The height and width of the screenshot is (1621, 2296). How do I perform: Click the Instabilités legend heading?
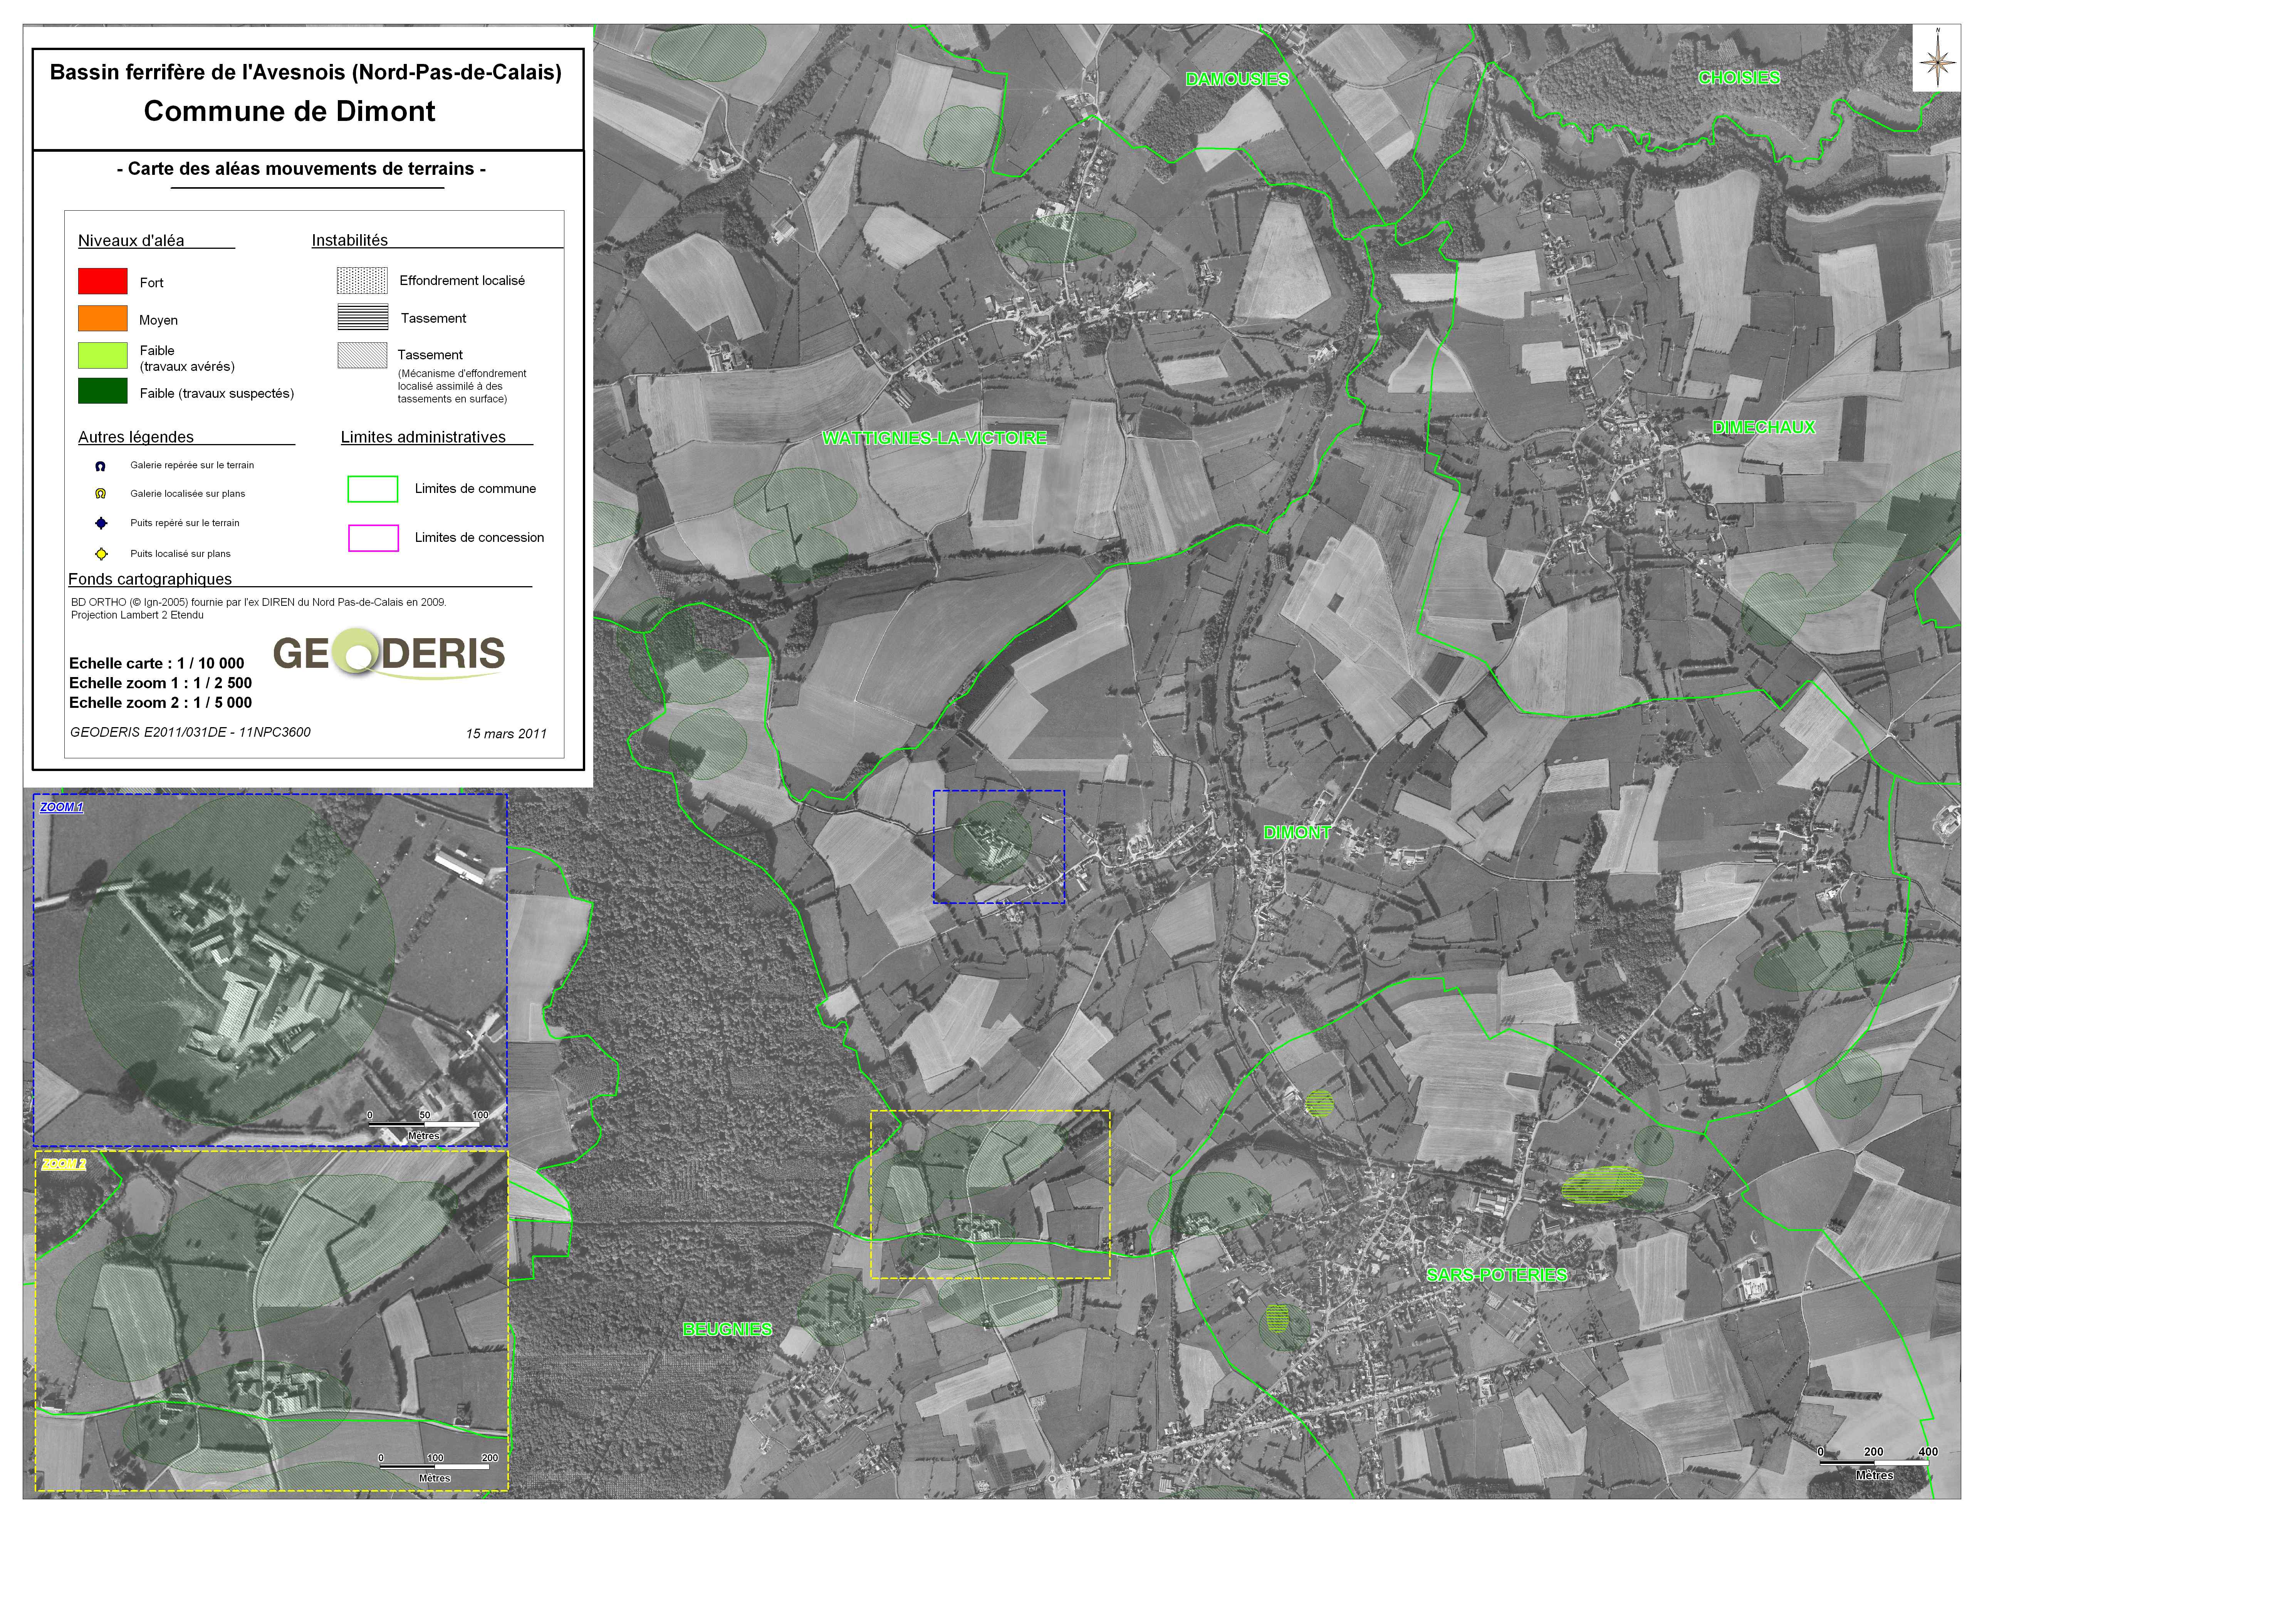(350, 240)
